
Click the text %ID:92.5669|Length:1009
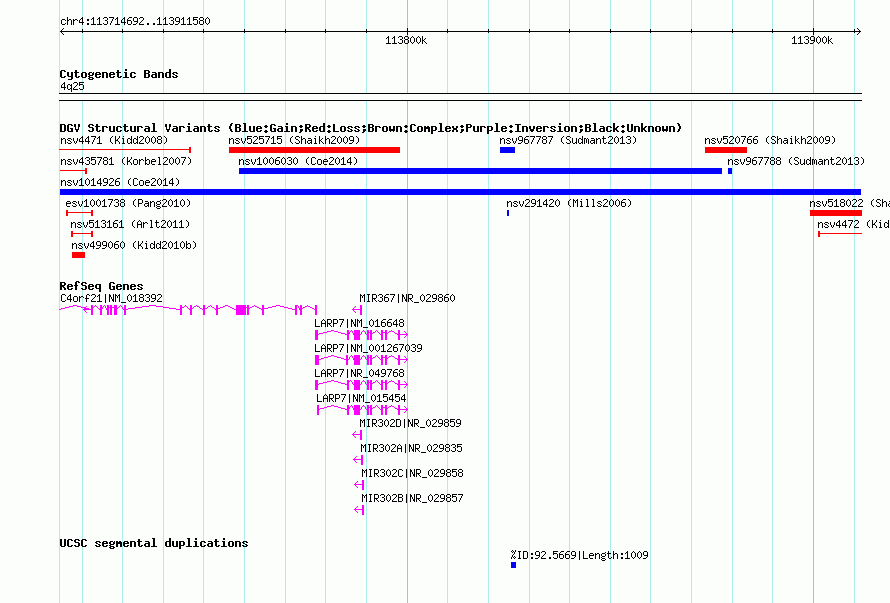[x=579, y=555]
